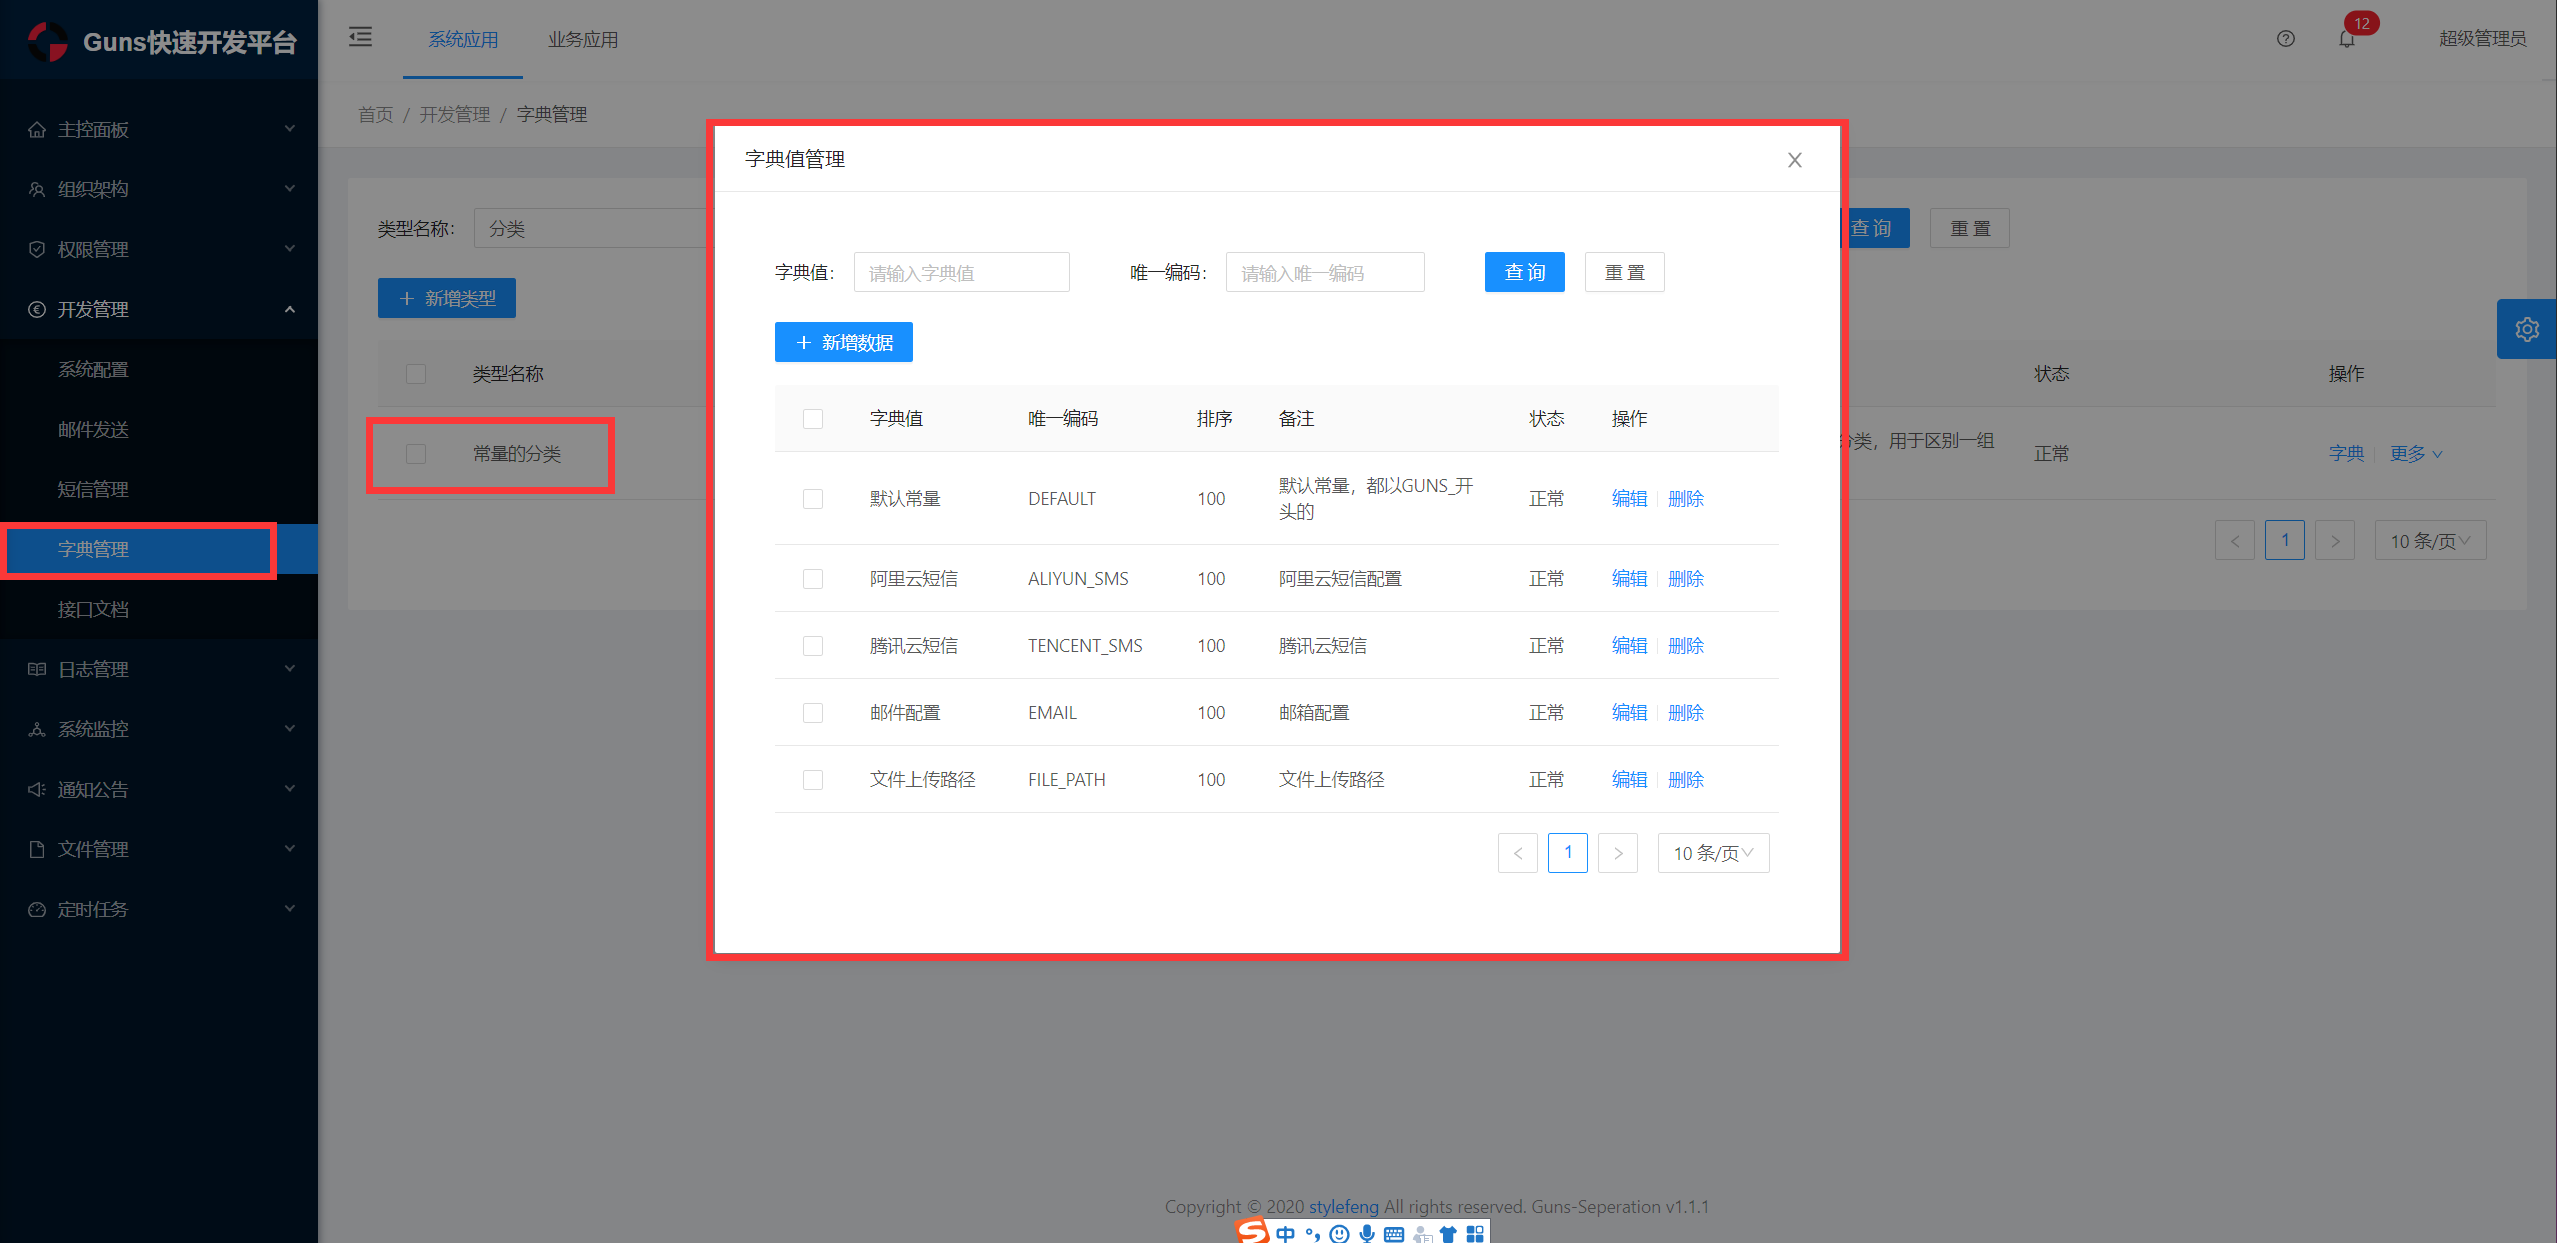
Task: Open dialog's 10 条/页 page size dropdown
Action: click(1712, 853)
